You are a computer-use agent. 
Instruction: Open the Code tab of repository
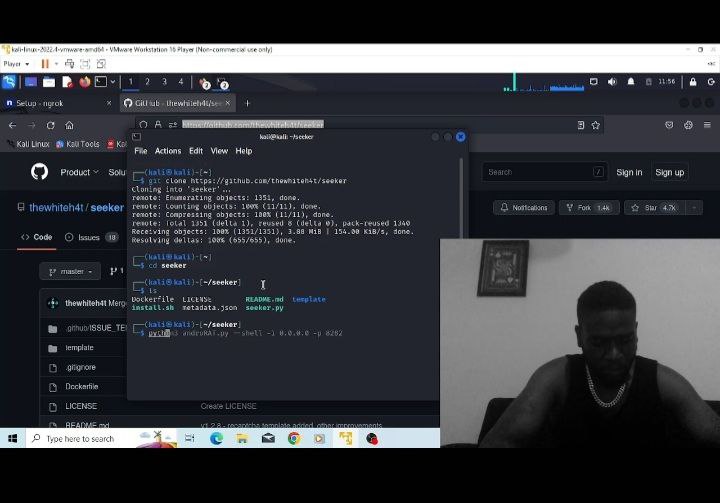(x=36, y=237)
